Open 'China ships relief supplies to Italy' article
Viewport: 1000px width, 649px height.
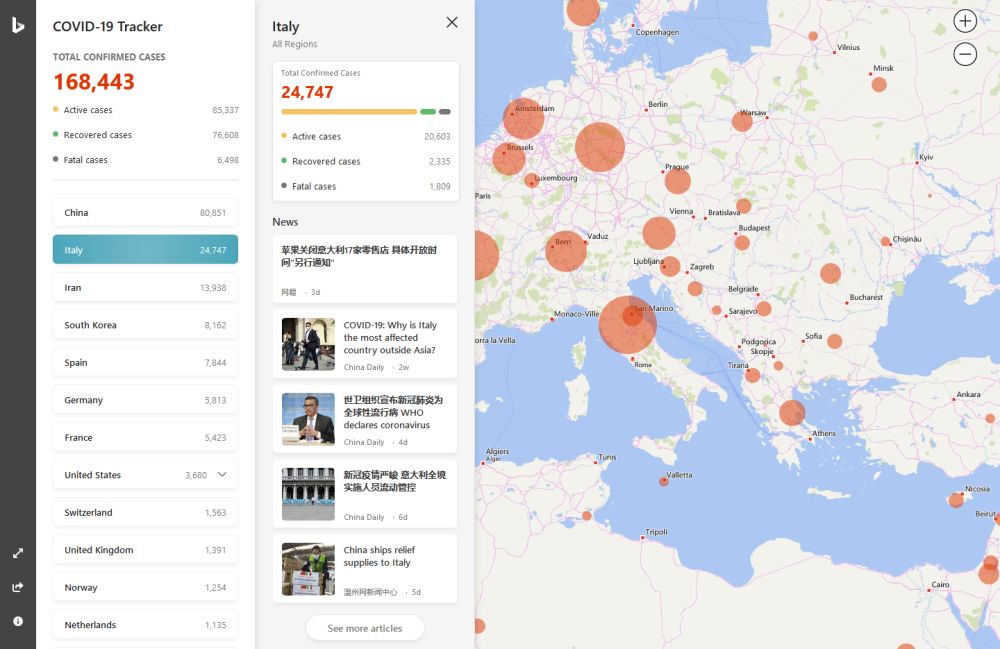click(379, 556)
